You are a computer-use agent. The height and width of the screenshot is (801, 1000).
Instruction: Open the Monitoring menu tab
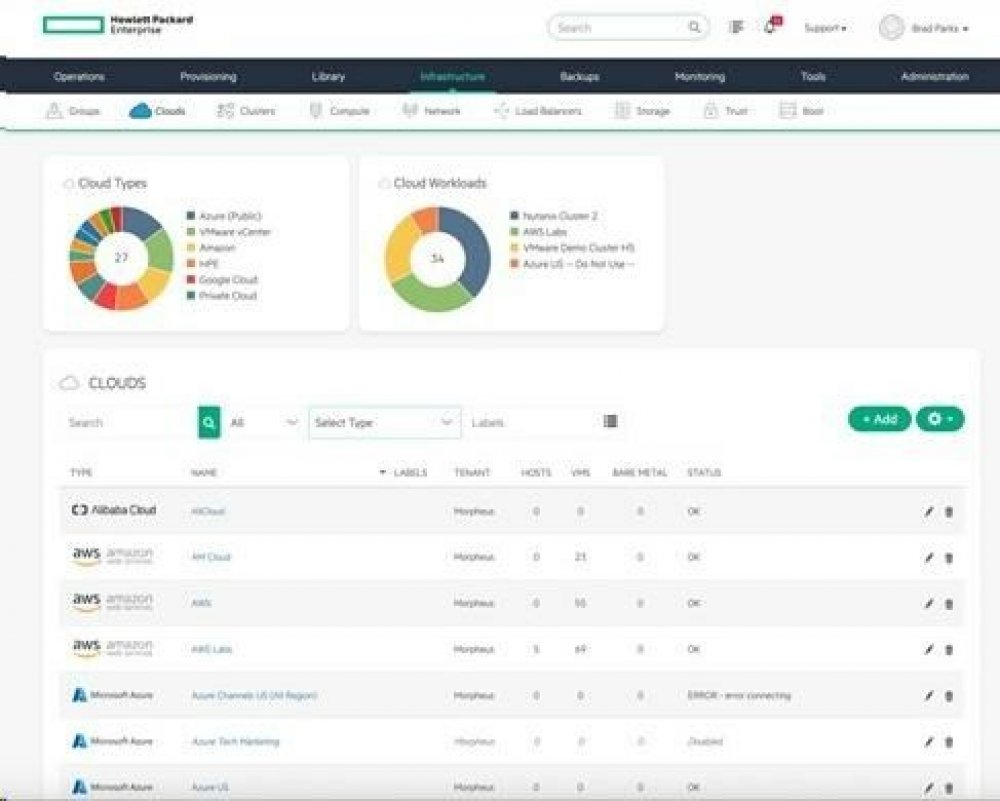click(699, 77)
